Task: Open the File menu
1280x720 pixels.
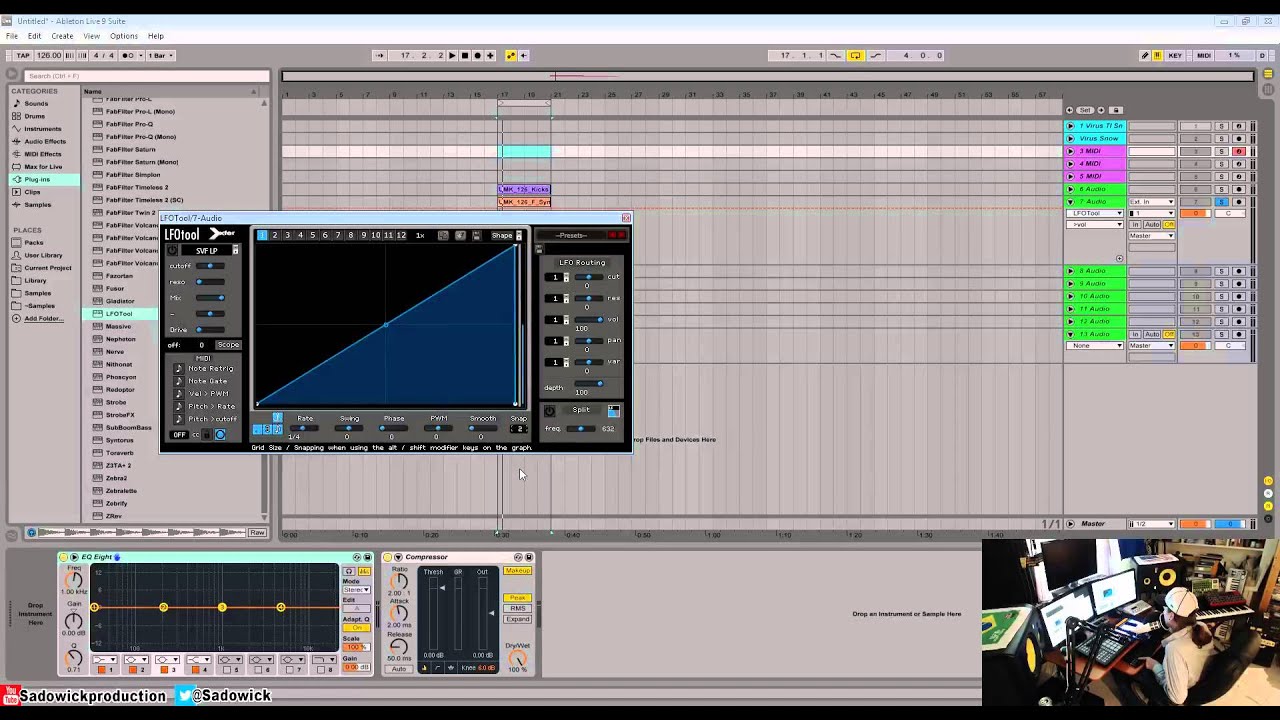Action: 12,36
